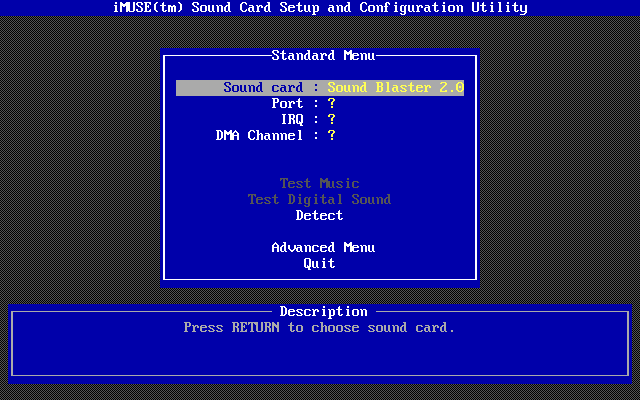640x400 pixels.
Task: Click the Standard Menu panel title
Action: 319,56
